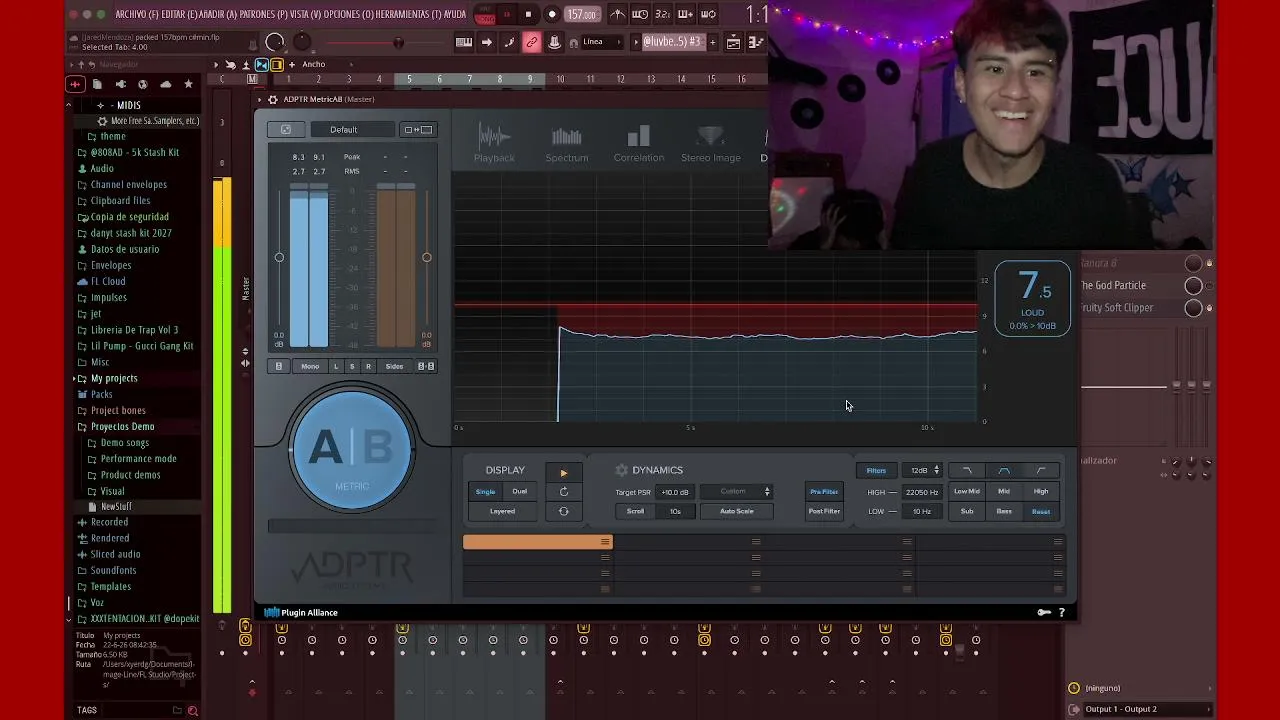Solo the R channel monitor button
The height and width of the screenshot is (720, 1280).
click(x=368, y=367)
